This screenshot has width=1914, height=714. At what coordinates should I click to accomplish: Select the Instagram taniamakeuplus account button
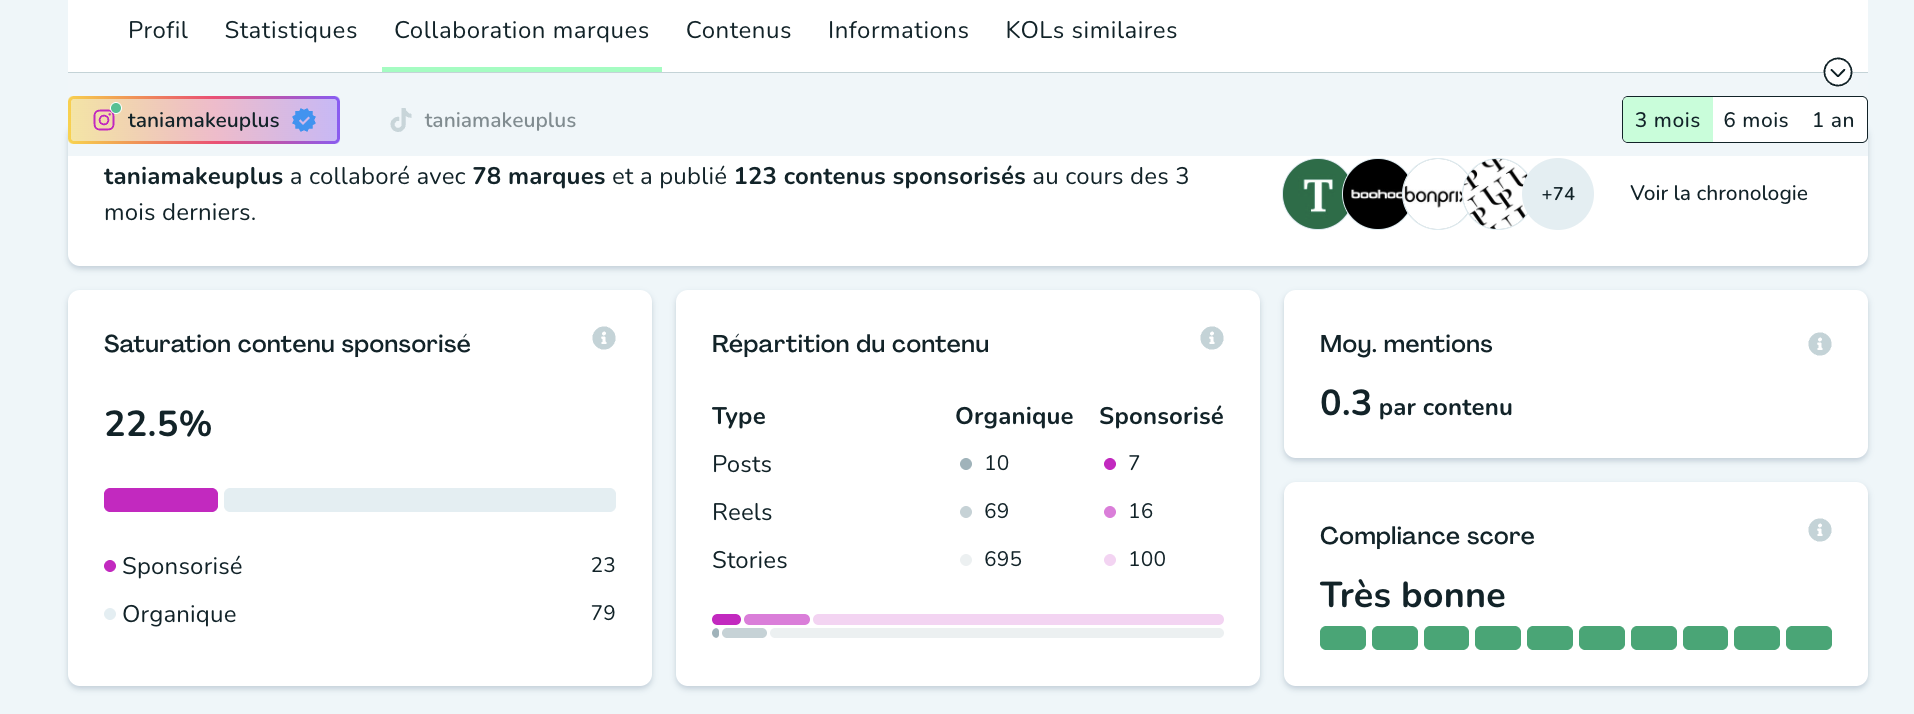pos(204,120)
